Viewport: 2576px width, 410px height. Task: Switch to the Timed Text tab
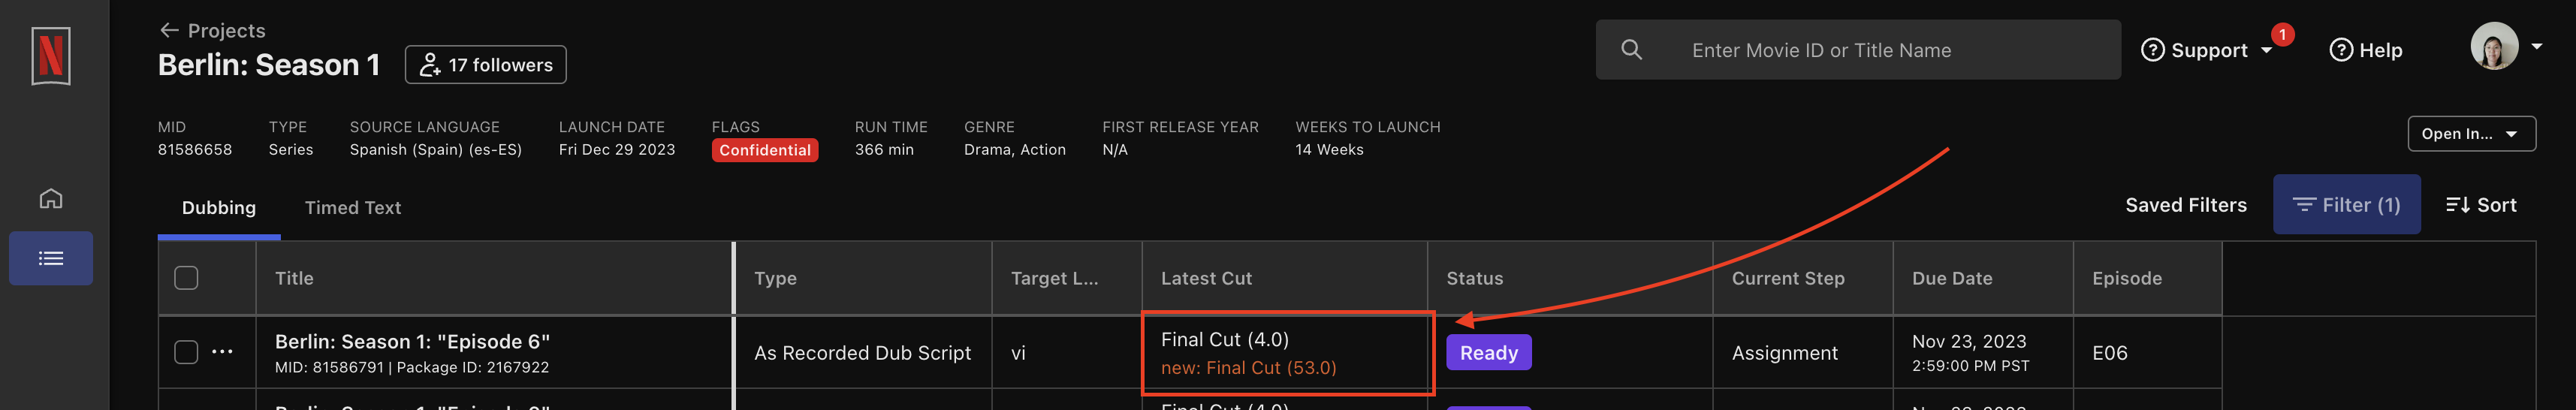(x=353, y=208)
